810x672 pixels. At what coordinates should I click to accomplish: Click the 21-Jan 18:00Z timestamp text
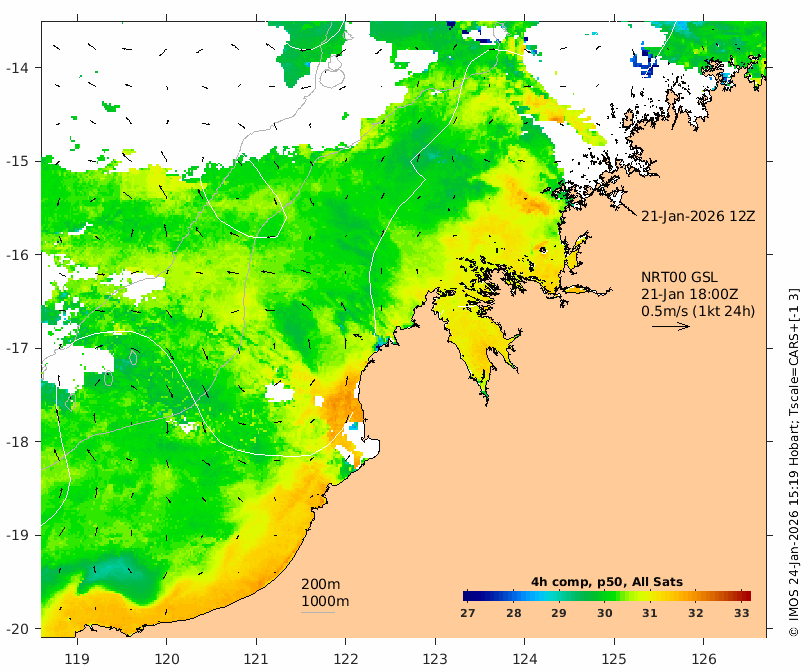click(x=690, y=294)
